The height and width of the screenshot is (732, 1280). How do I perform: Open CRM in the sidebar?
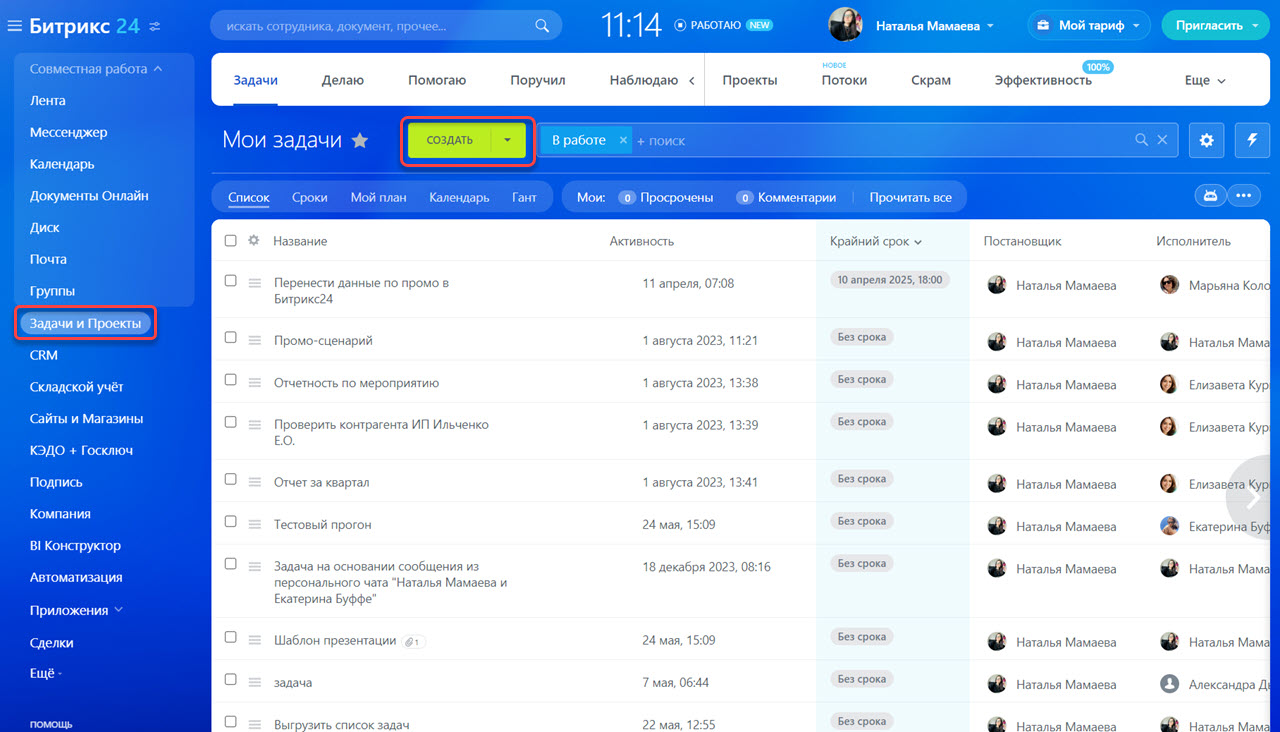44,355
